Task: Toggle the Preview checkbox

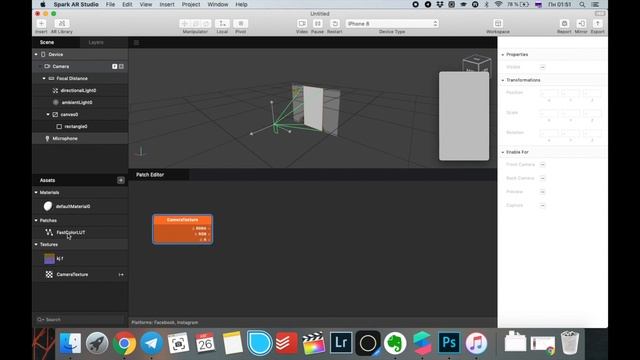Action: pyautogui.click(x=542, y=192)
